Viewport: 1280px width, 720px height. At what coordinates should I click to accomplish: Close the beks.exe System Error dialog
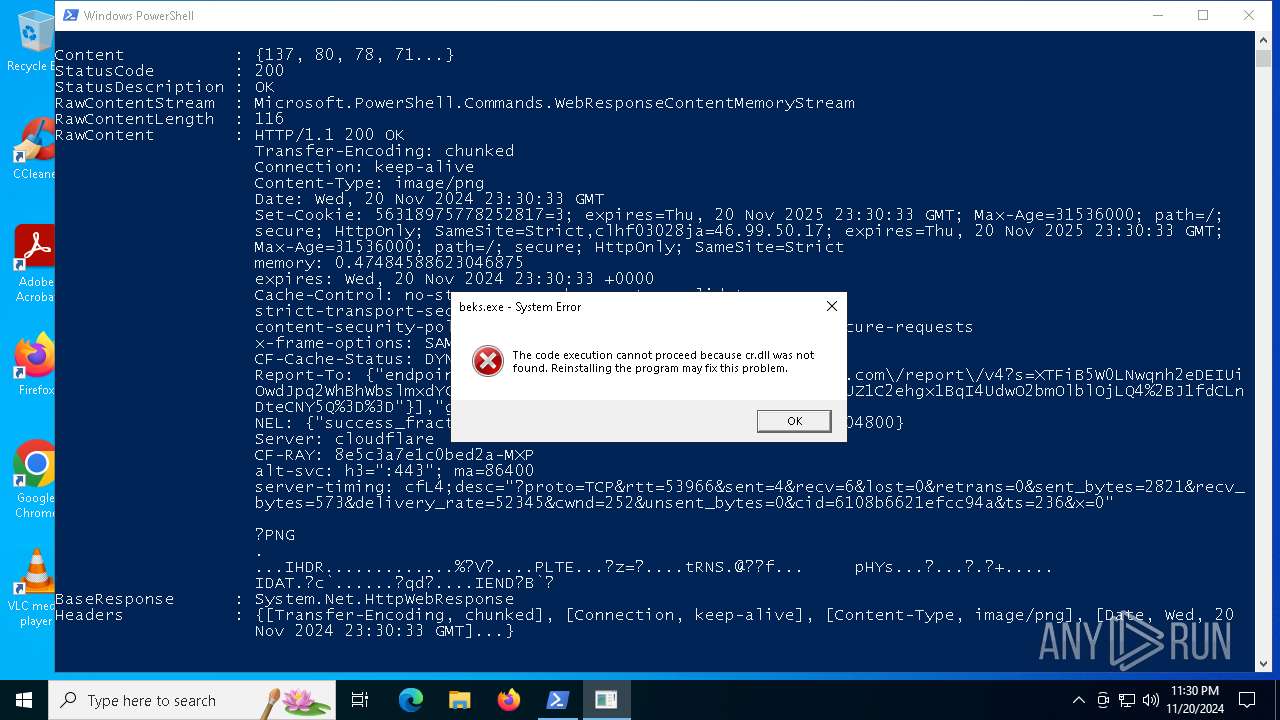pyautogui.click(x=831, y=306)
